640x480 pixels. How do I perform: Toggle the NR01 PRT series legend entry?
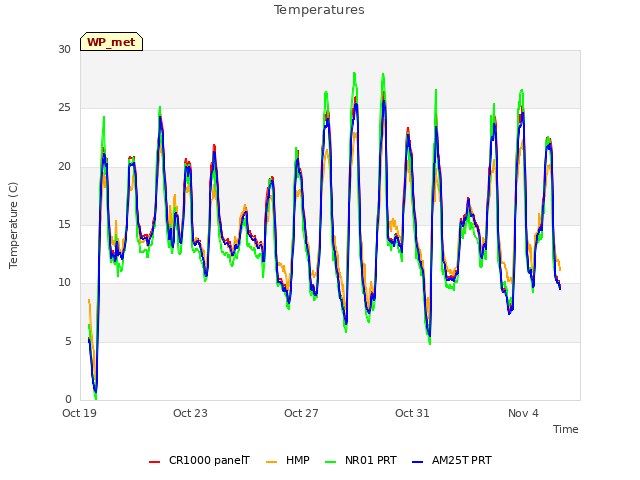pos(361,460)
